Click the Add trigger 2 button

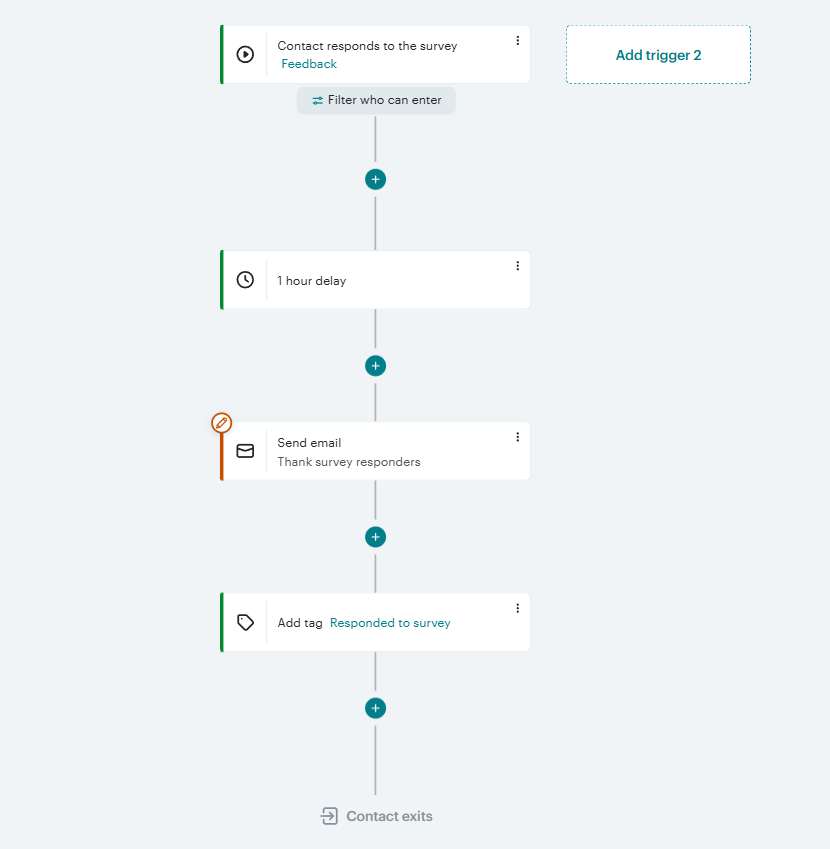click(x=657, y=55)
